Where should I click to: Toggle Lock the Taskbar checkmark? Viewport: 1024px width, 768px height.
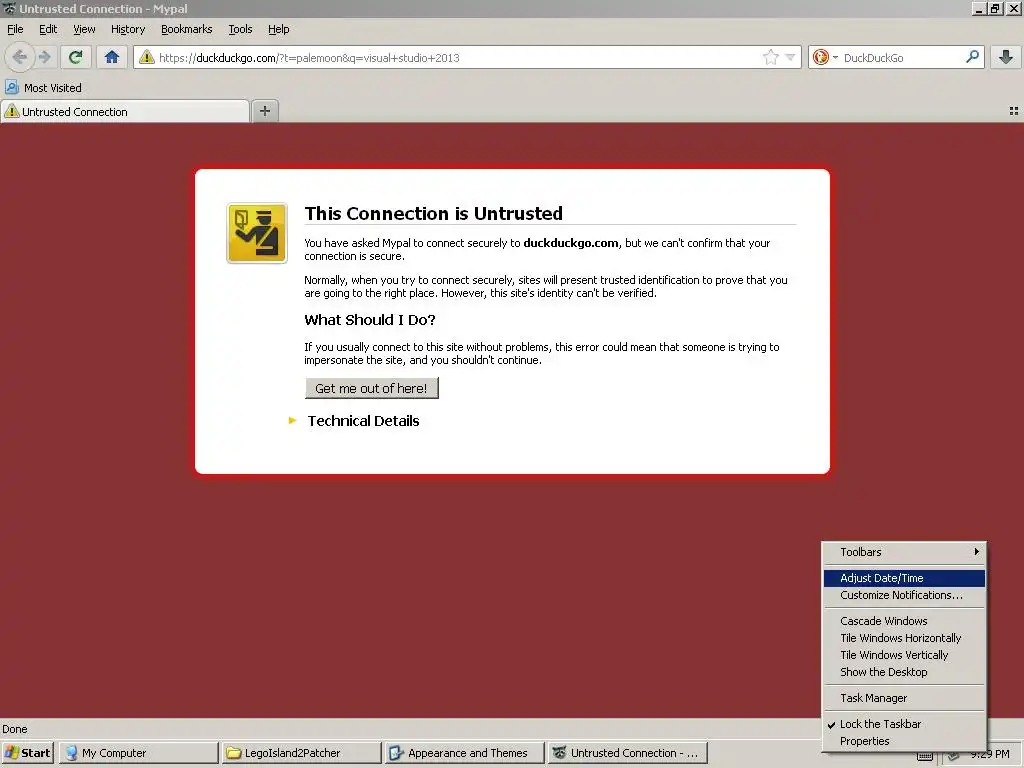click(x=904, y=724)
